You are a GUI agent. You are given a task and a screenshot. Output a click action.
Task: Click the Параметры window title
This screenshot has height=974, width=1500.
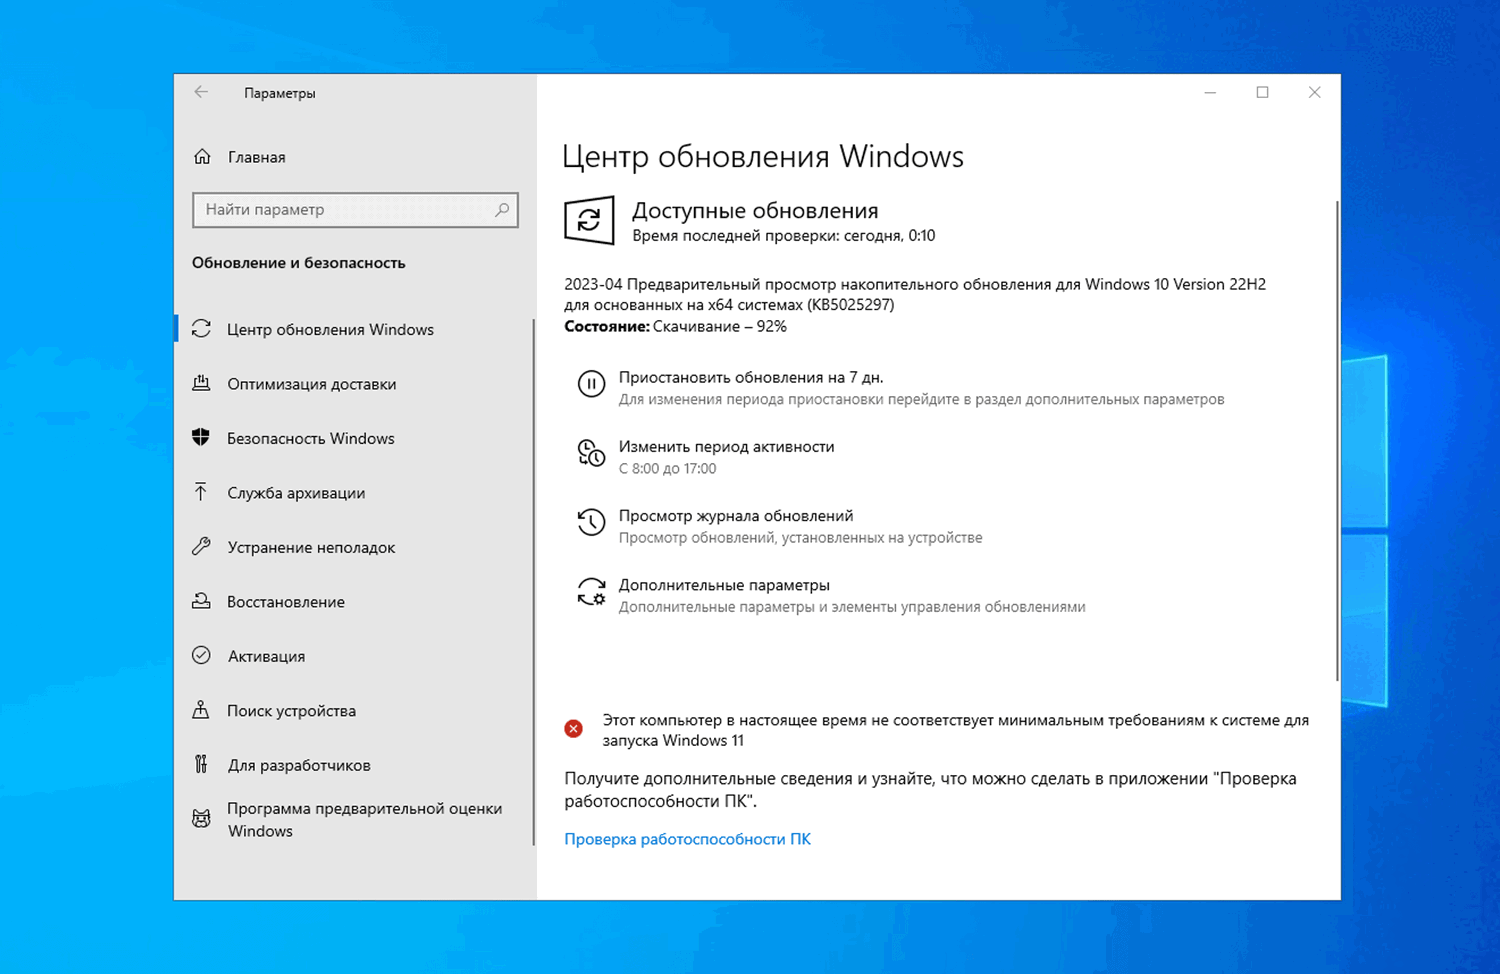click(x=279, y=93)
